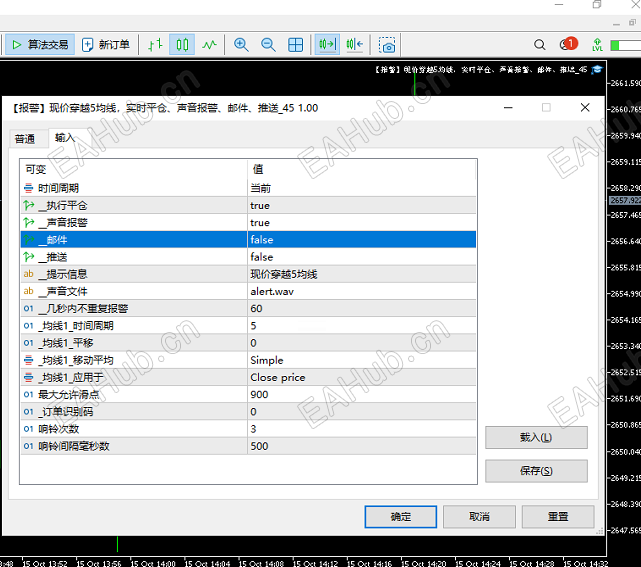Image resolution: width=641 pixels, height=567 pixels.
Task: Reset inputs with the 重置 button
Action: pyautogui.click(x=558, y=517)
